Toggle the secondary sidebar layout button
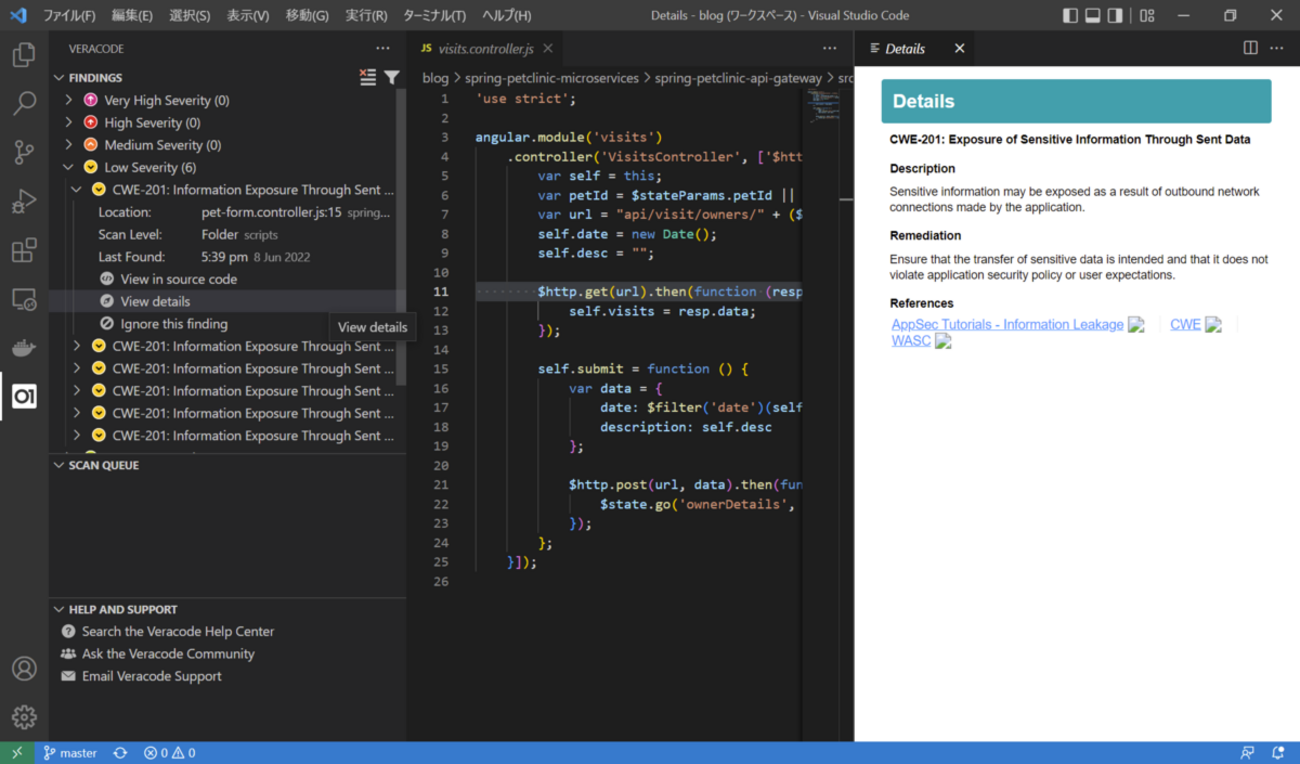The width and height of the screenshot is (1300, 764). click(1115, 16)
